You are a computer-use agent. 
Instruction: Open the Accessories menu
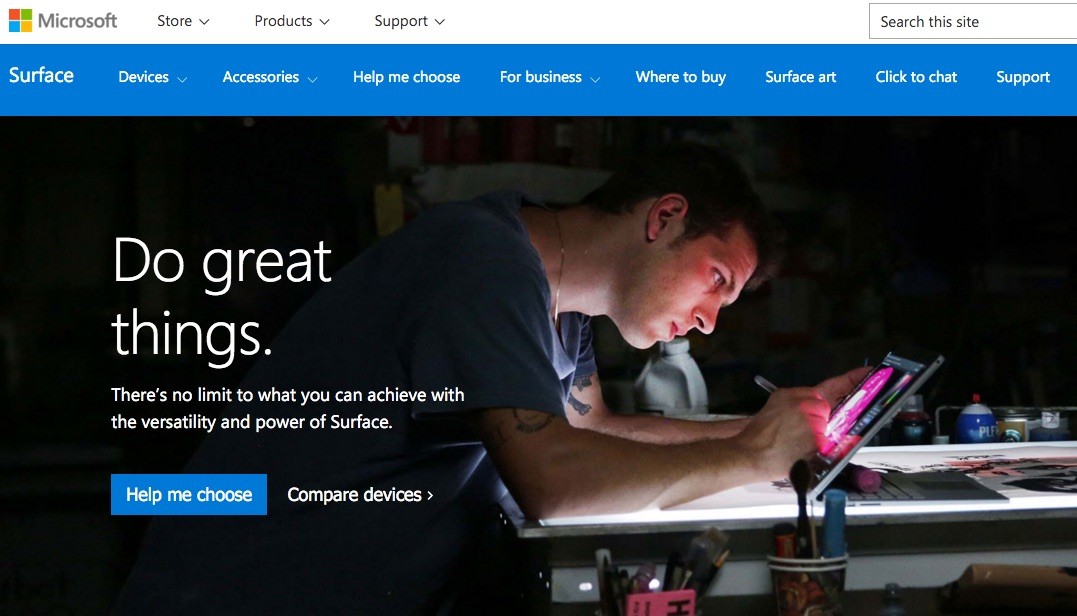[x=269, y=77]
